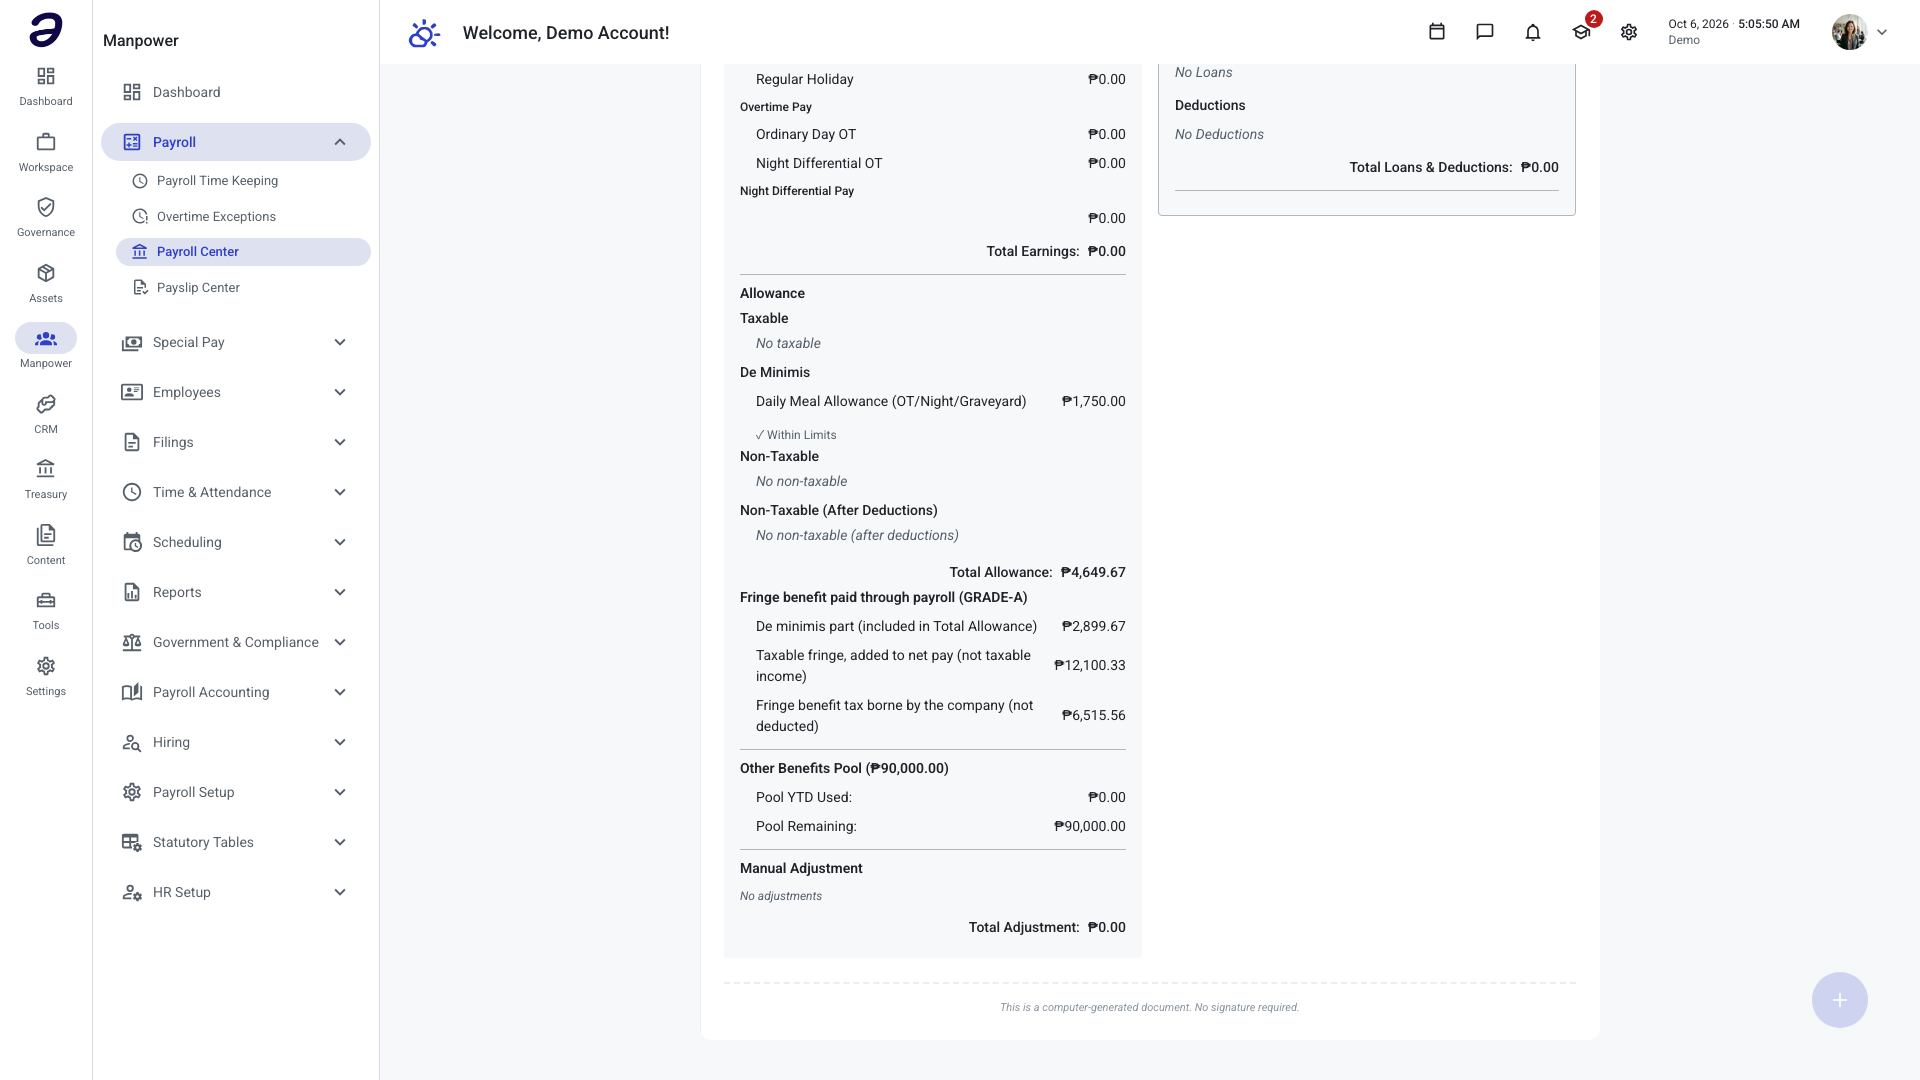1920x1080 pixels.
Task: Open notifications bell icon
Action: pyautogui.click(x=1533, y=32)
